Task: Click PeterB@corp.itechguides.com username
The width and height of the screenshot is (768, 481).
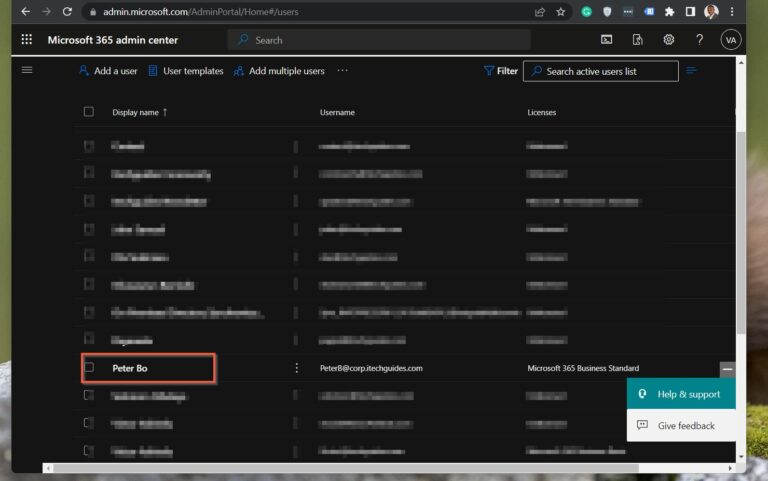Action: tap(371, 368)
